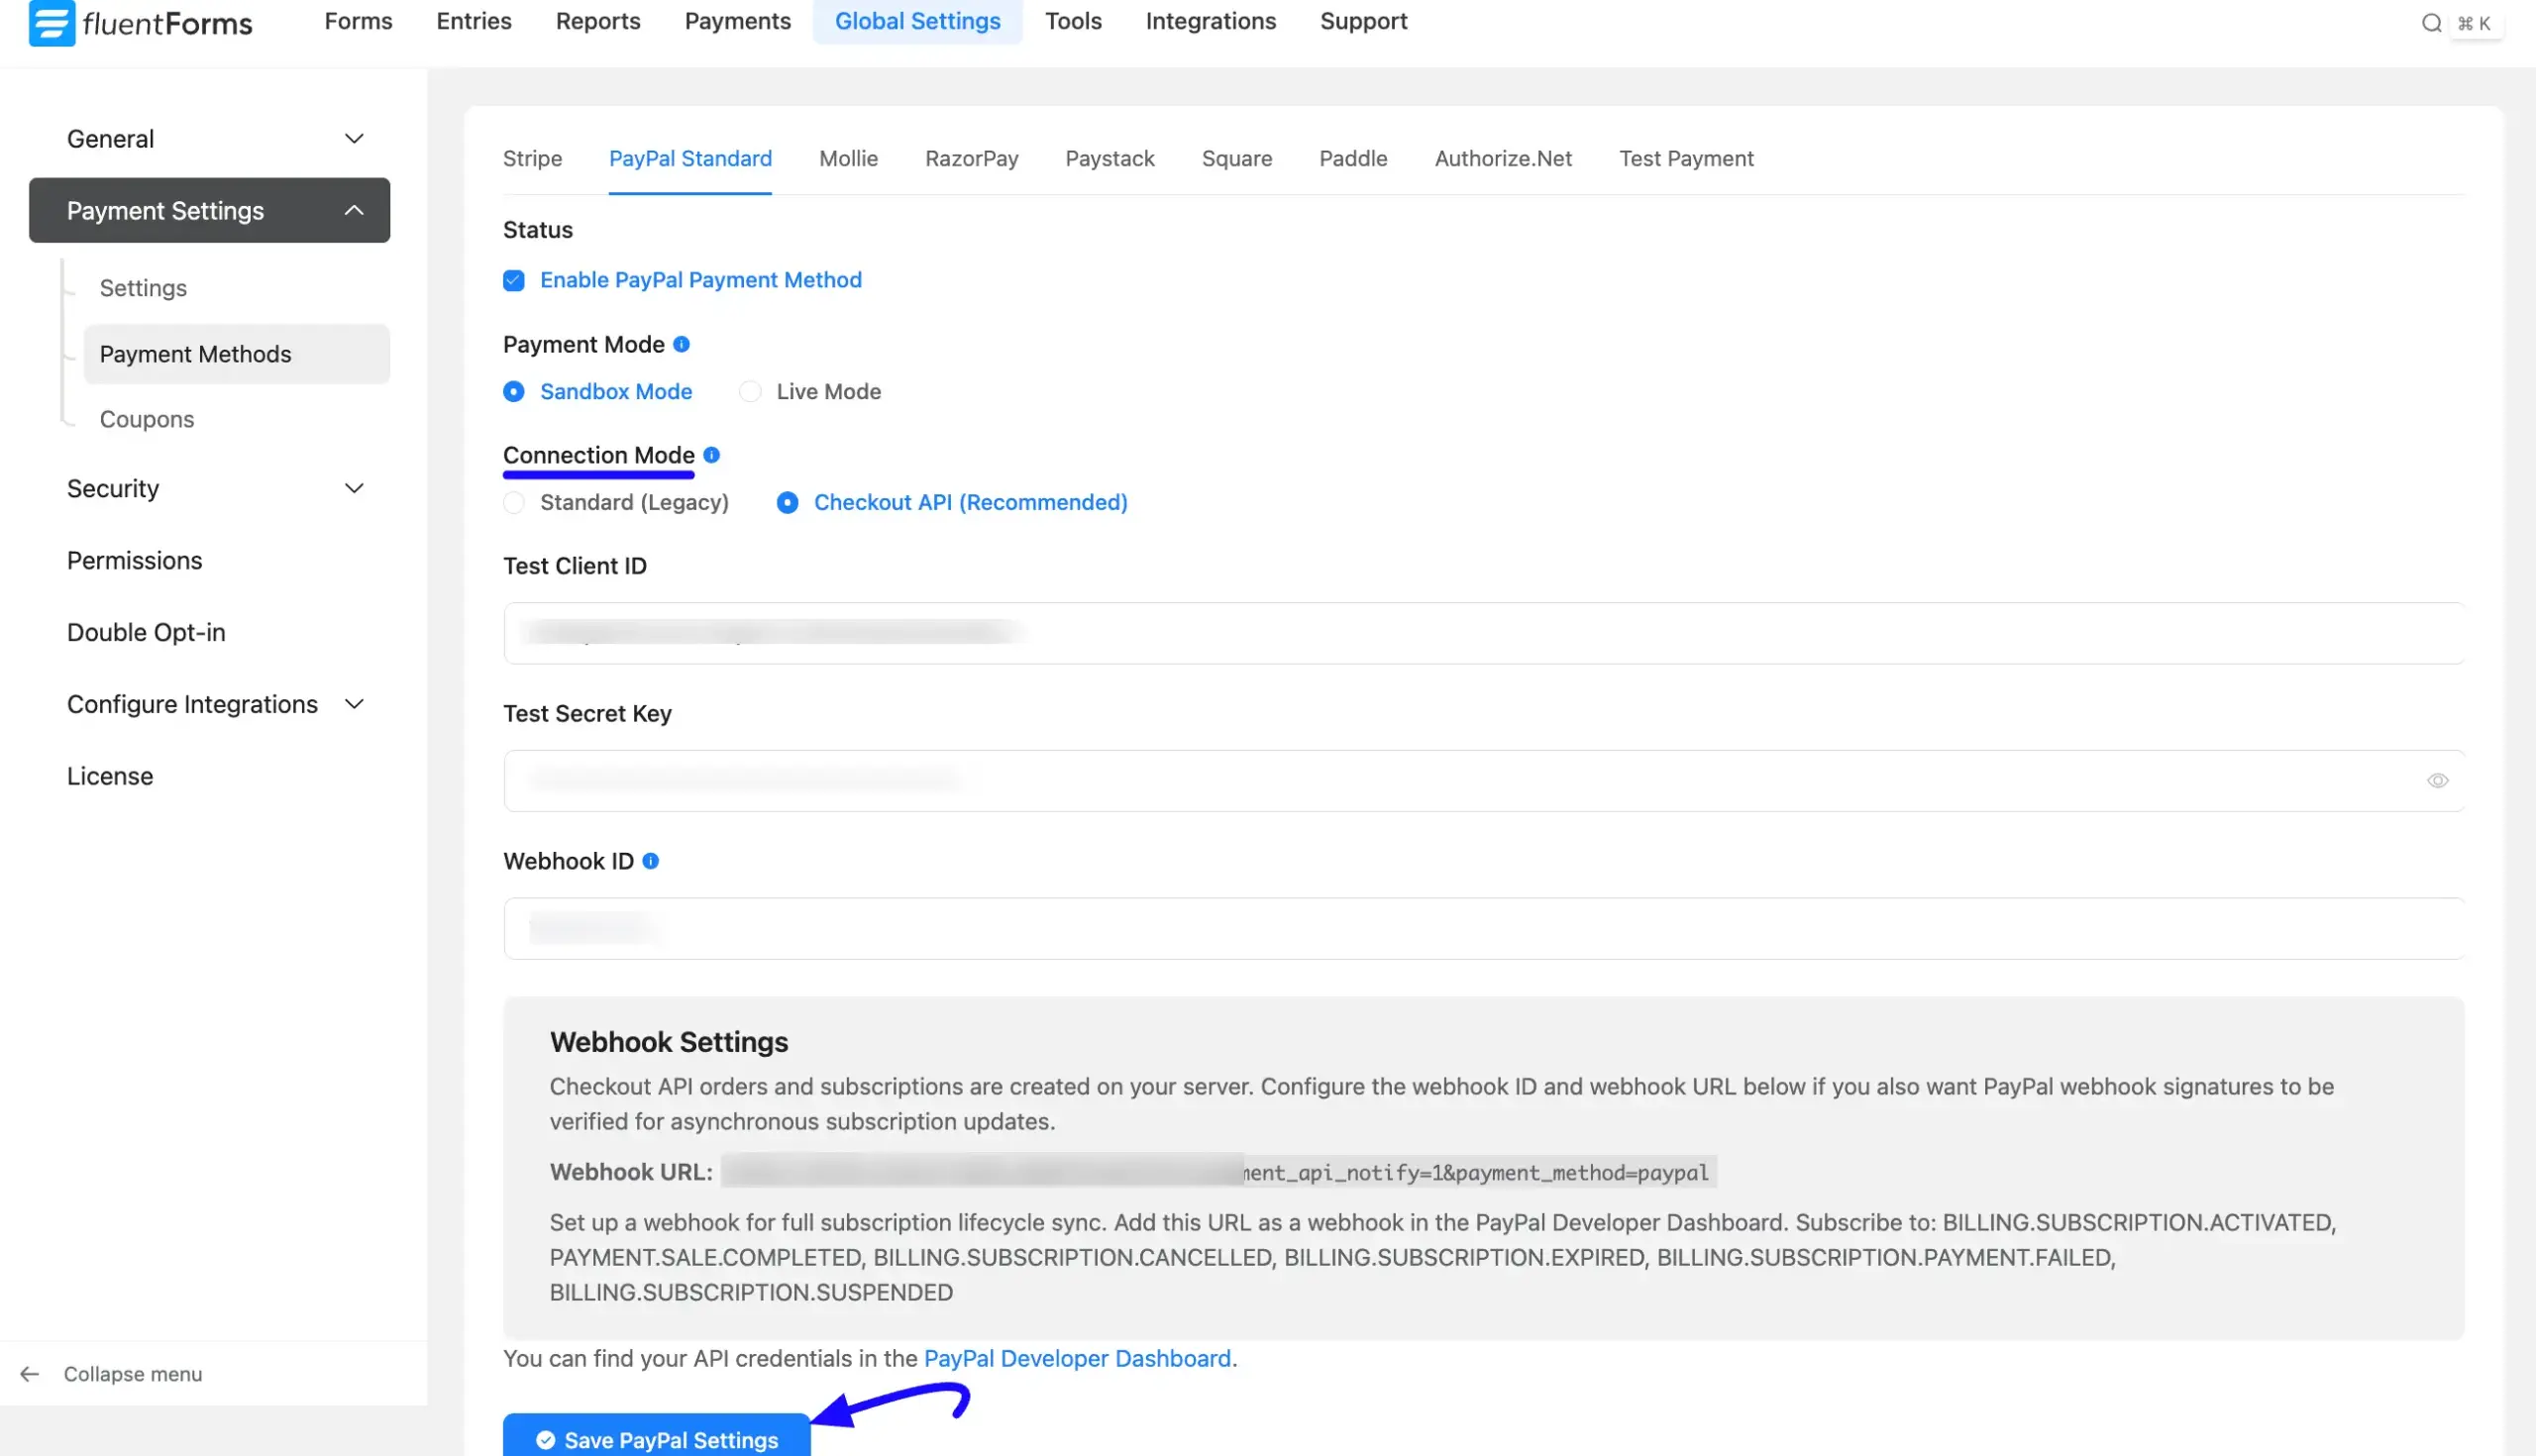Open the search magnifier icon
The image size is (2536, 1456).
point(2432,23)
